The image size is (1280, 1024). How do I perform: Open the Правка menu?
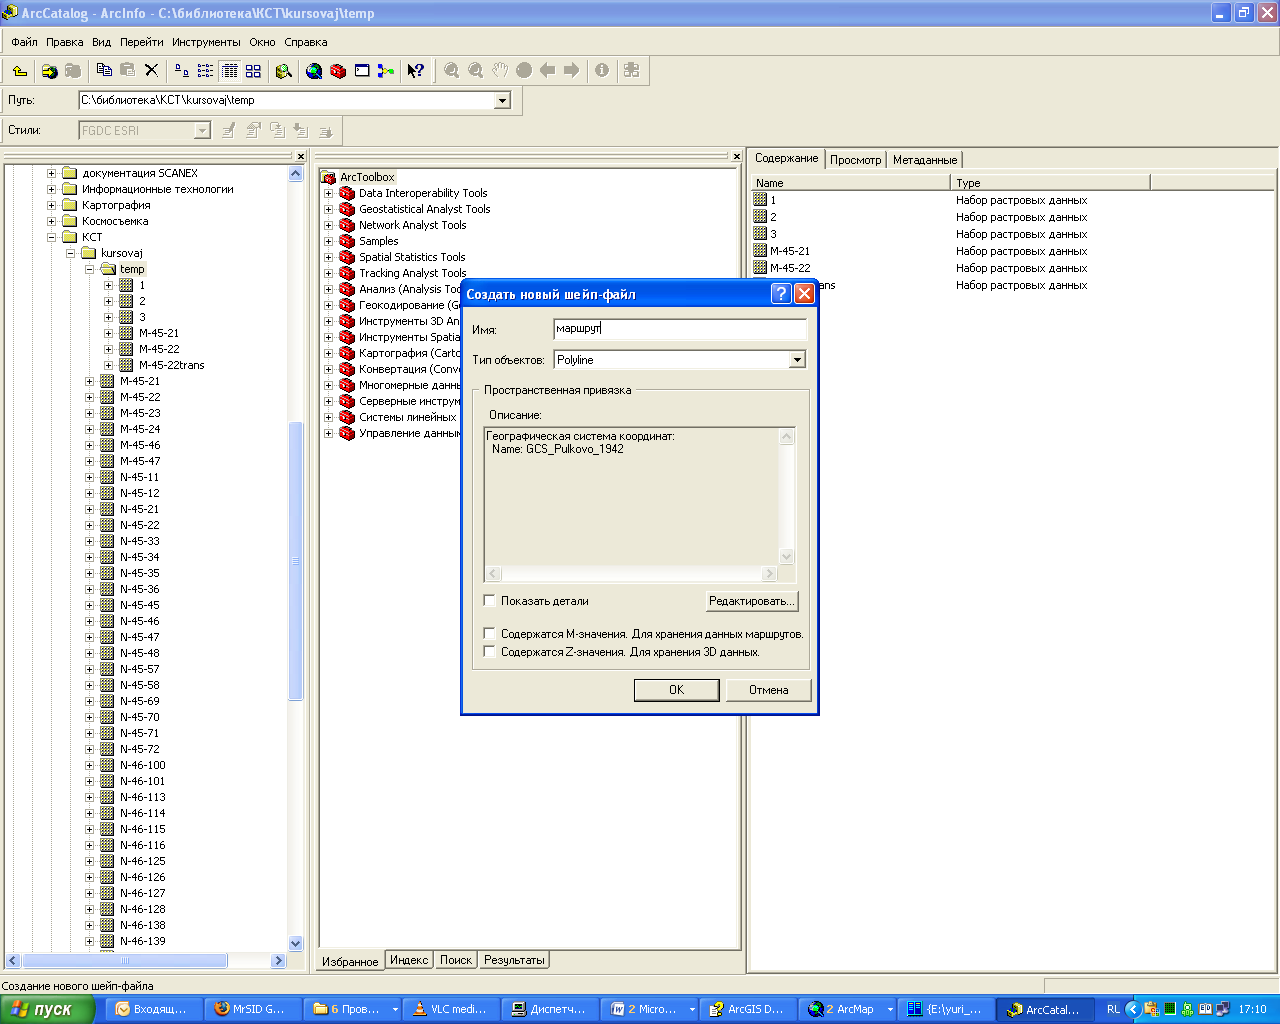pos(64,42)
